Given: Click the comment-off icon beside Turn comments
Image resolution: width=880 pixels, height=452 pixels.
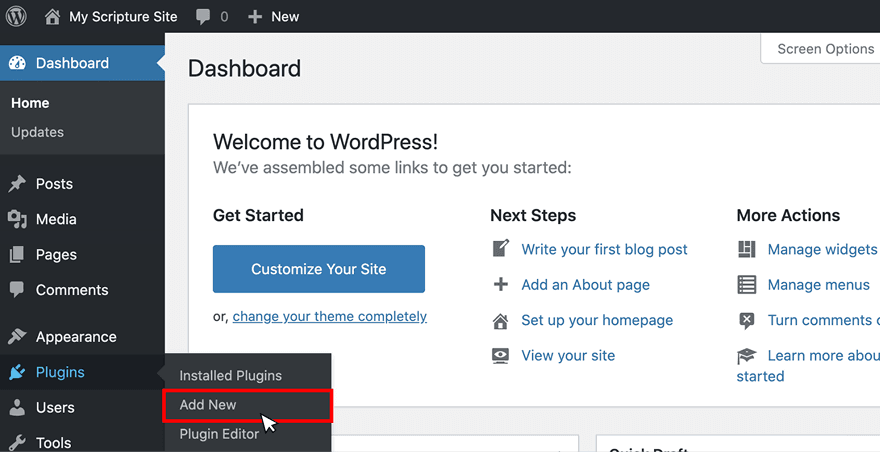Looking at the screenshot, I should [x=746, y=321].
